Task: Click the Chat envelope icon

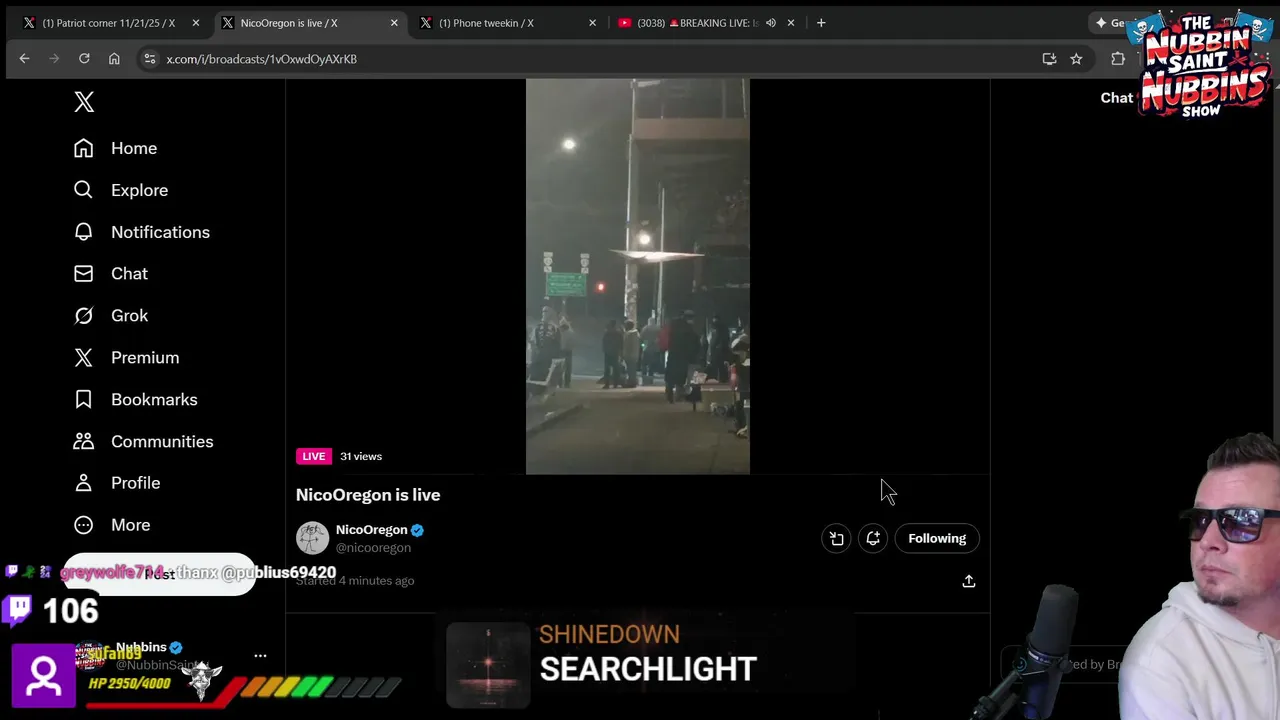Action: click(84, 274)
